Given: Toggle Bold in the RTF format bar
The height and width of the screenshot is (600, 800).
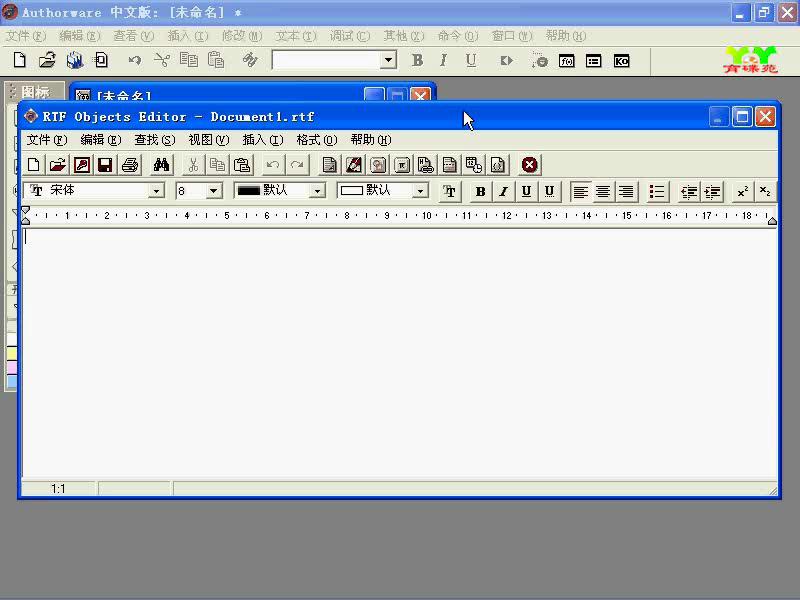Looking at the screenshot, I should [x=480, y=192].
